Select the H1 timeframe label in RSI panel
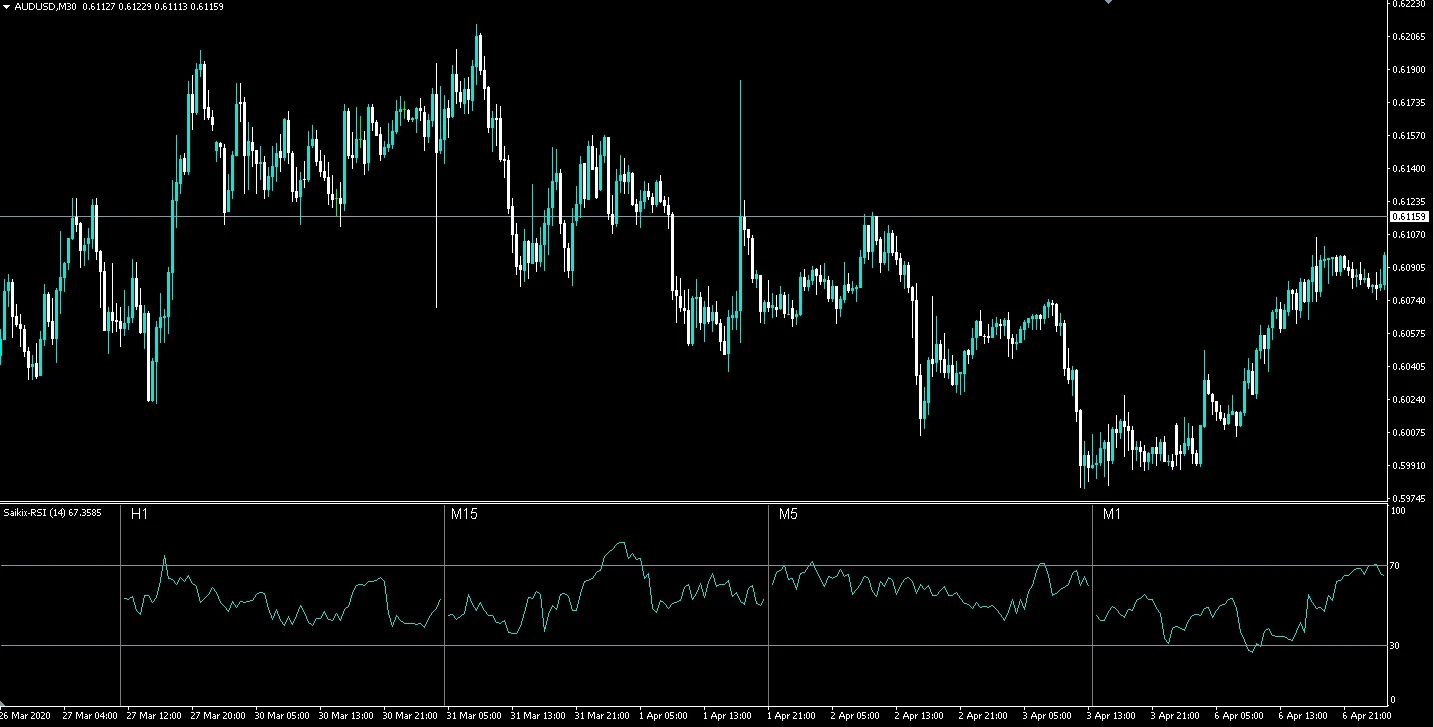The height and width of the screenshot is (727, 1434). 139,514
